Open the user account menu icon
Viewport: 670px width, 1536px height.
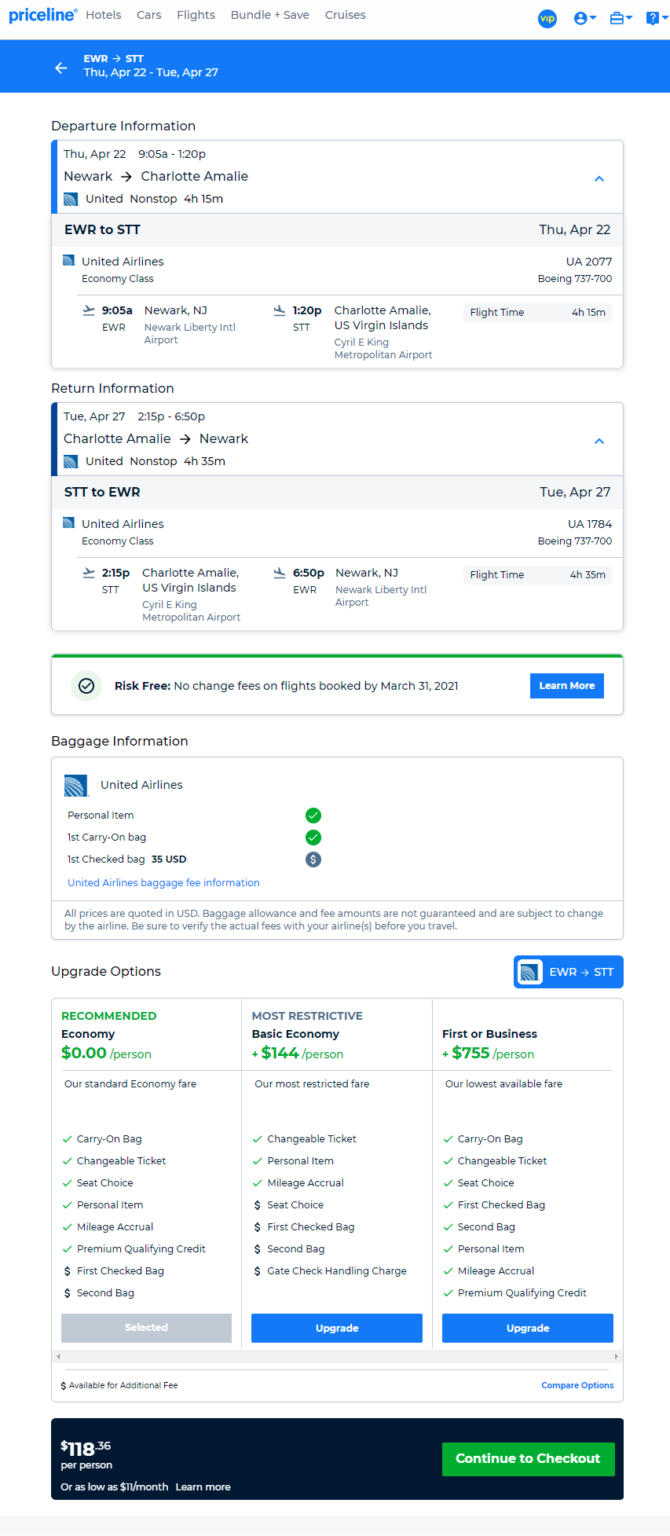585,18
